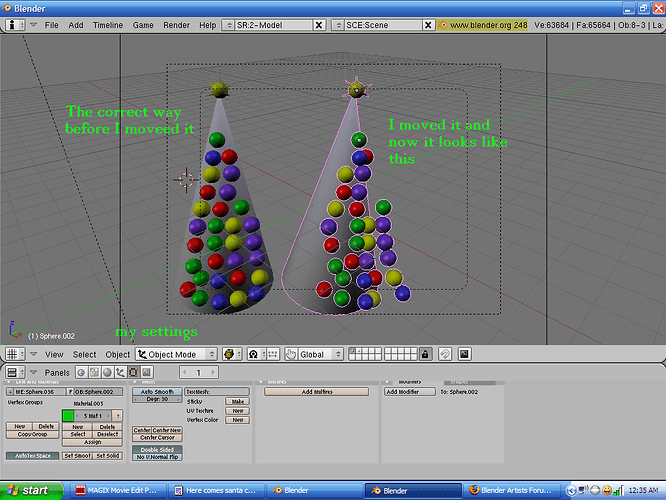Click the Set Solid button
This screenshot has width=666, height=500.
[107, 456]
